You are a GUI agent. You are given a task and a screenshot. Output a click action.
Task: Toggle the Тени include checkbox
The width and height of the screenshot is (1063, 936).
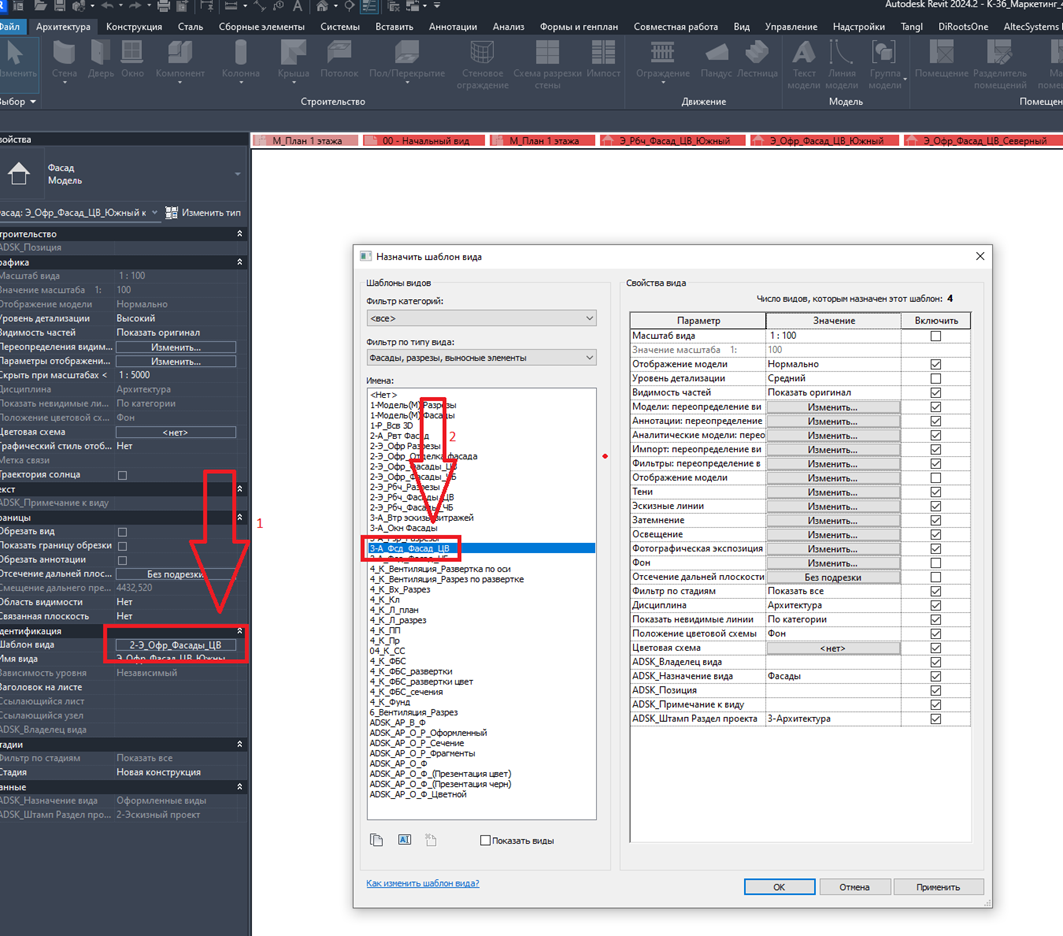(936, 492)
